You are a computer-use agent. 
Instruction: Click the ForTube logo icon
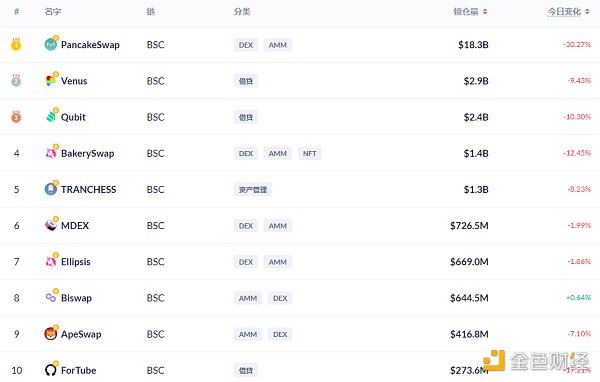pyautogui.click(x=51, y=370)
